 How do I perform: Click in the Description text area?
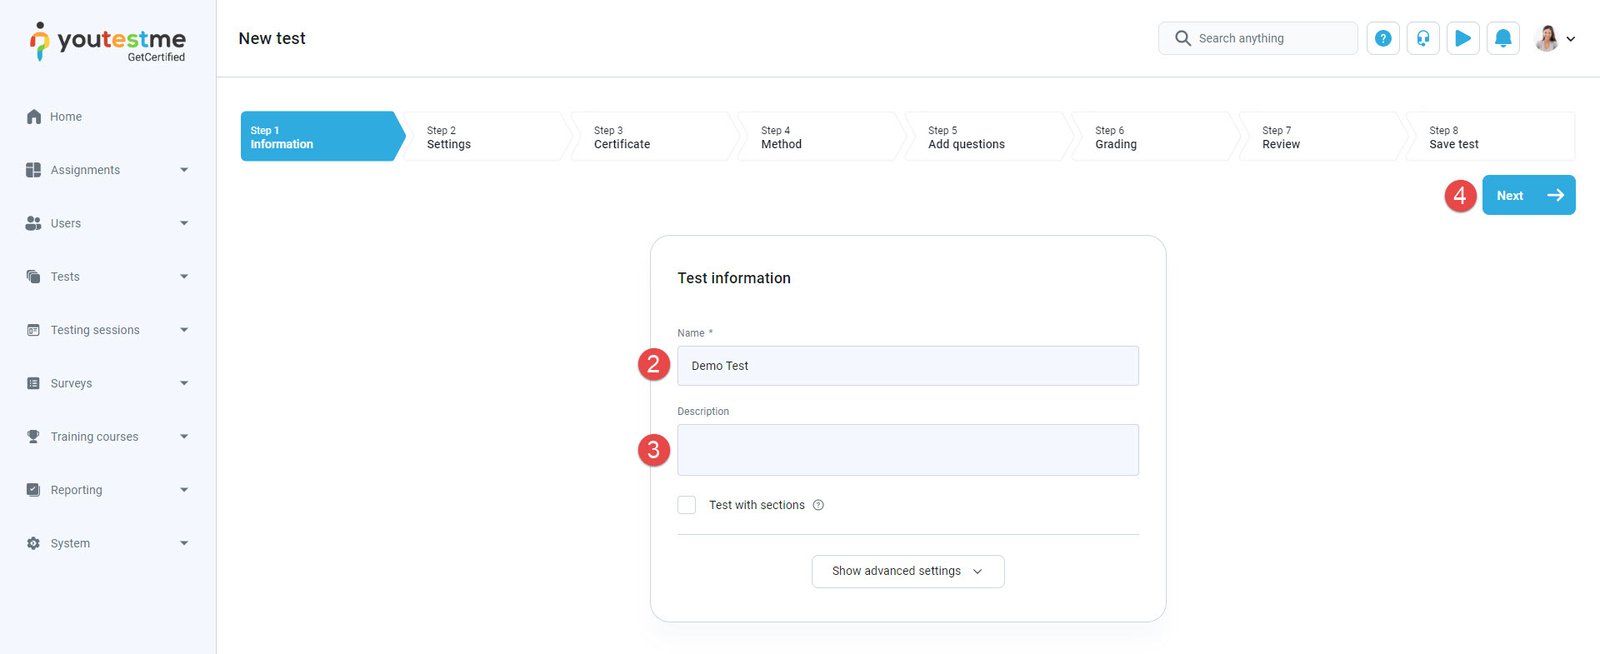(907, 450)
